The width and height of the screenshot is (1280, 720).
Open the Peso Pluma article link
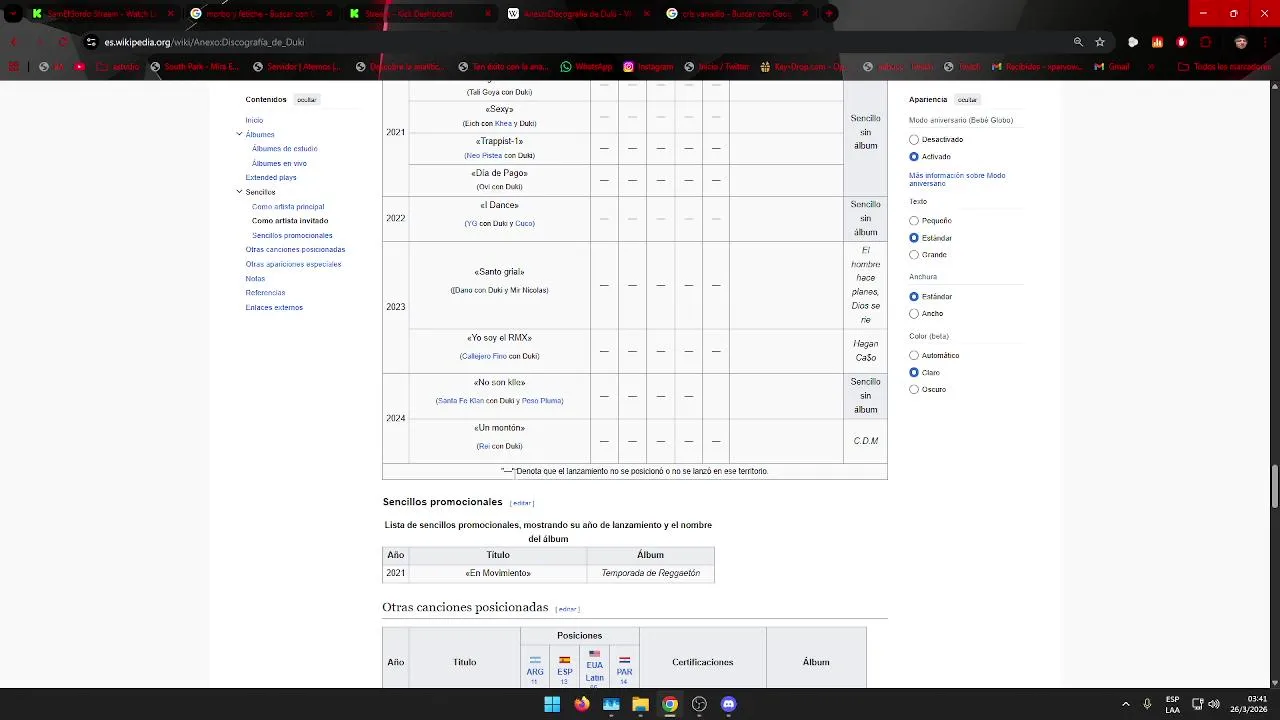pyautogui.click(x=542, y=401)
